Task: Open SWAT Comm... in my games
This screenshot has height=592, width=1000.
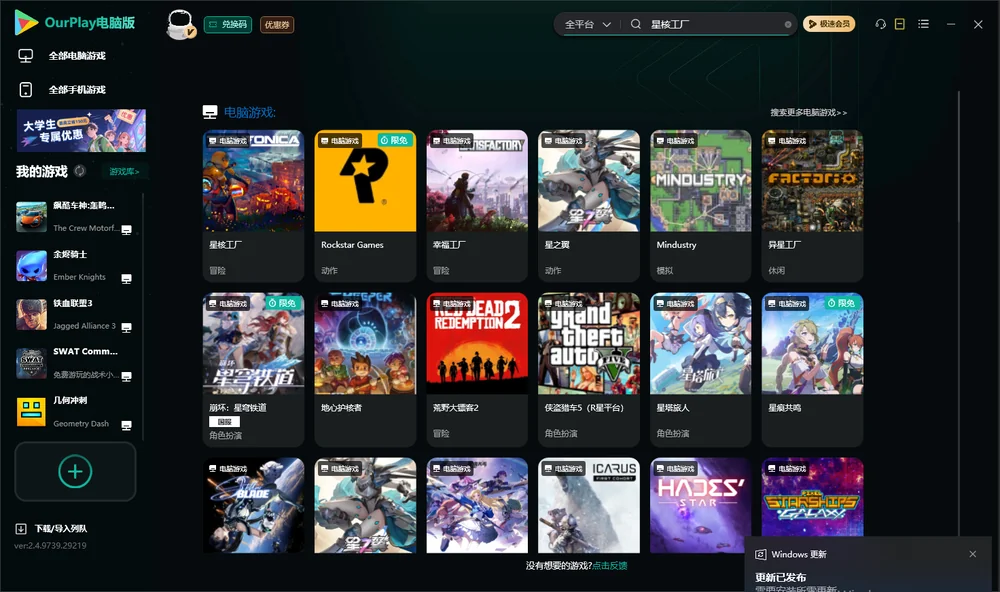Action: pos(74,363)
